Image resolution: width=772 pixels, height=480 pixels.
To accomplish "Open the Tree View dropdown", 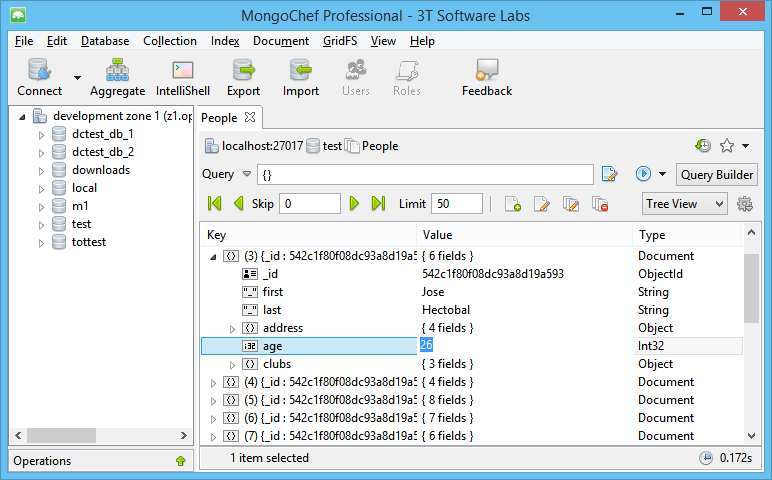I will (684, 204).
